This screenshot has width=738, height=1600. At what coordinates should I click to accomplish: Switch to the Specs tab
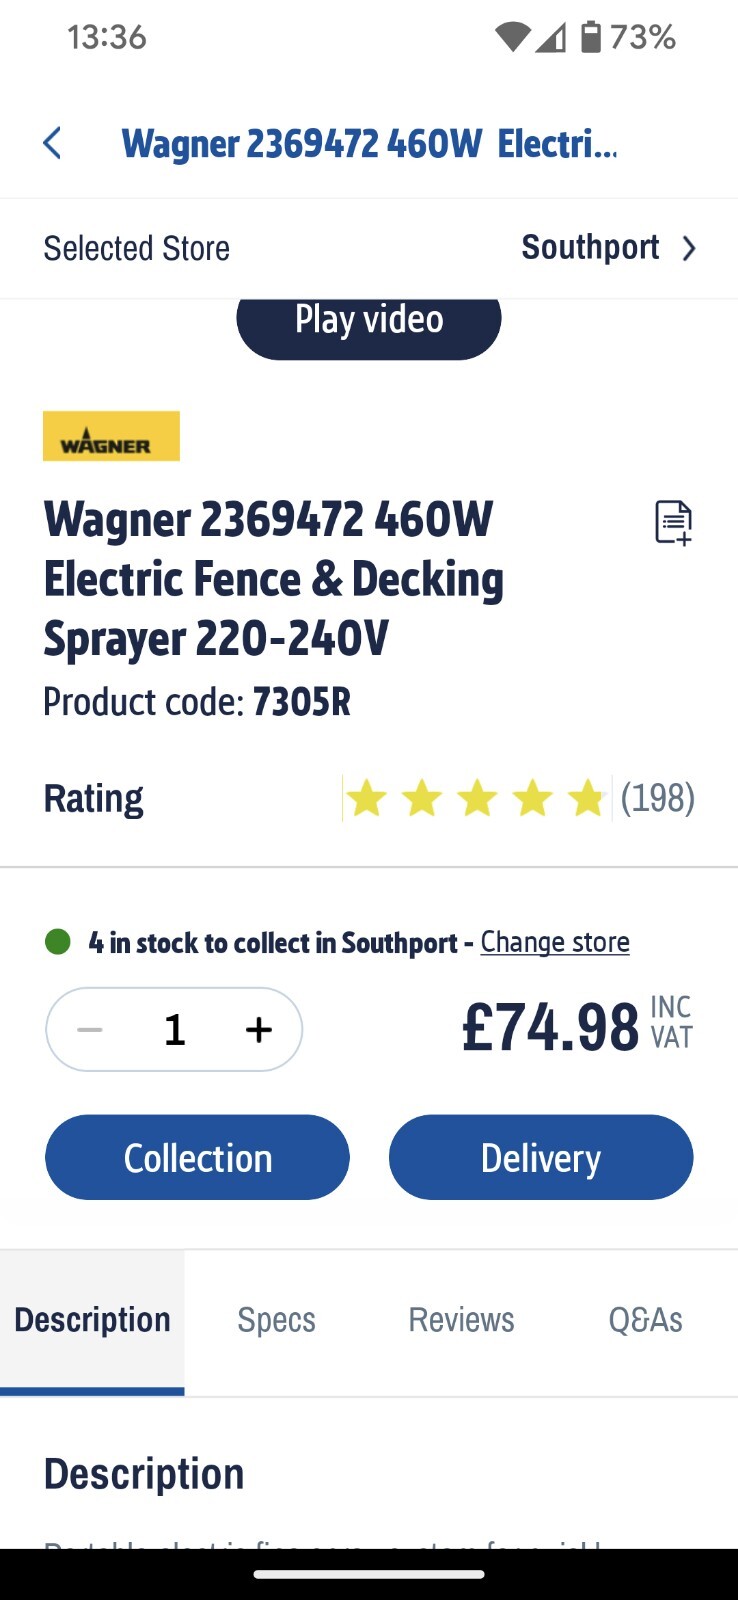click(x=276, y=1320)
